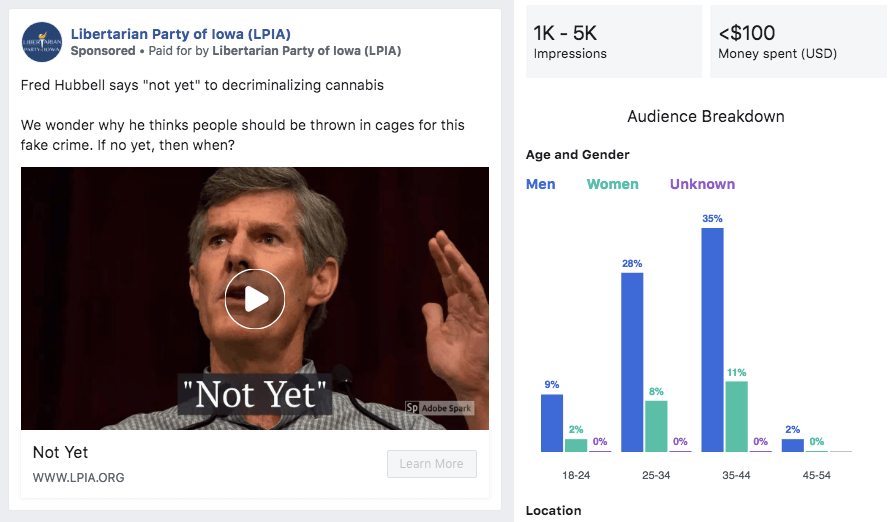This screenshot has width=894, height=522.
Task: Click the 1K - 5K Impressions card
Action: (613, 42)
